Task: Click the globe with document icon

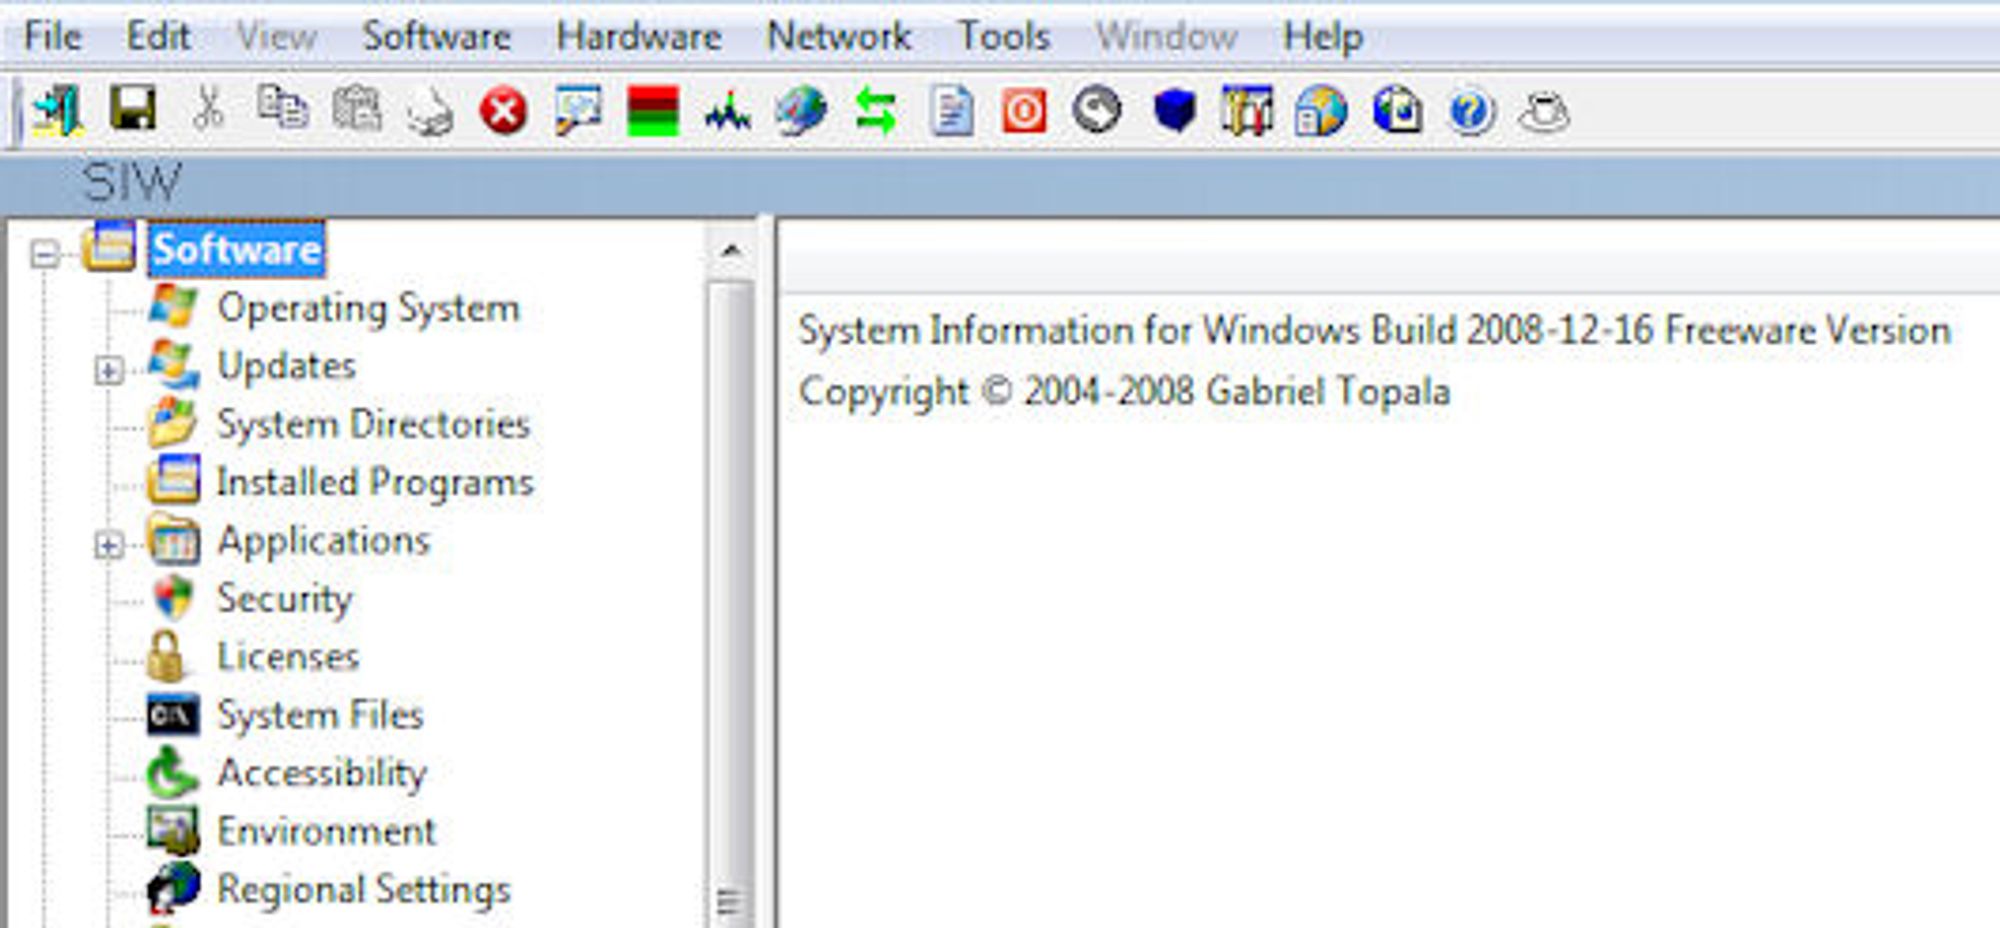Action: (1397, 110)
